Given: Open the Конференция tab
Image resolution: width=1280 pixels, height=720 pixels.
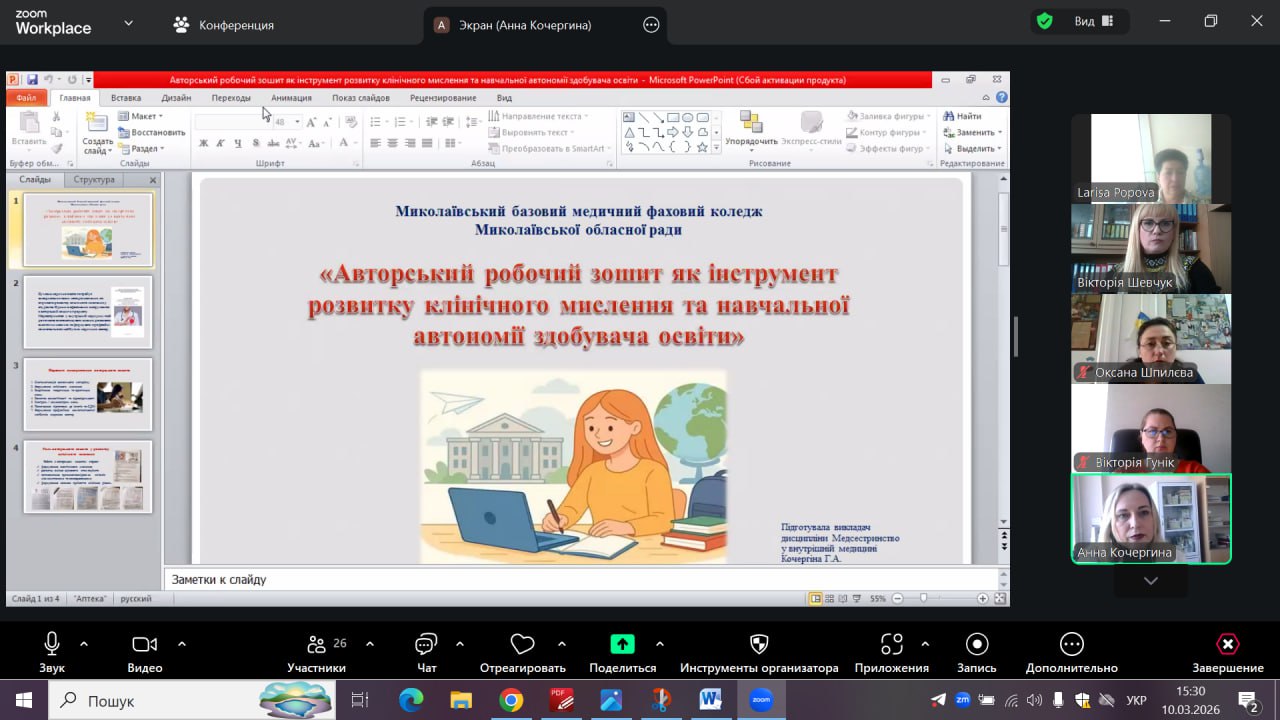Looking at the screenshot, I should coord(224,25).
